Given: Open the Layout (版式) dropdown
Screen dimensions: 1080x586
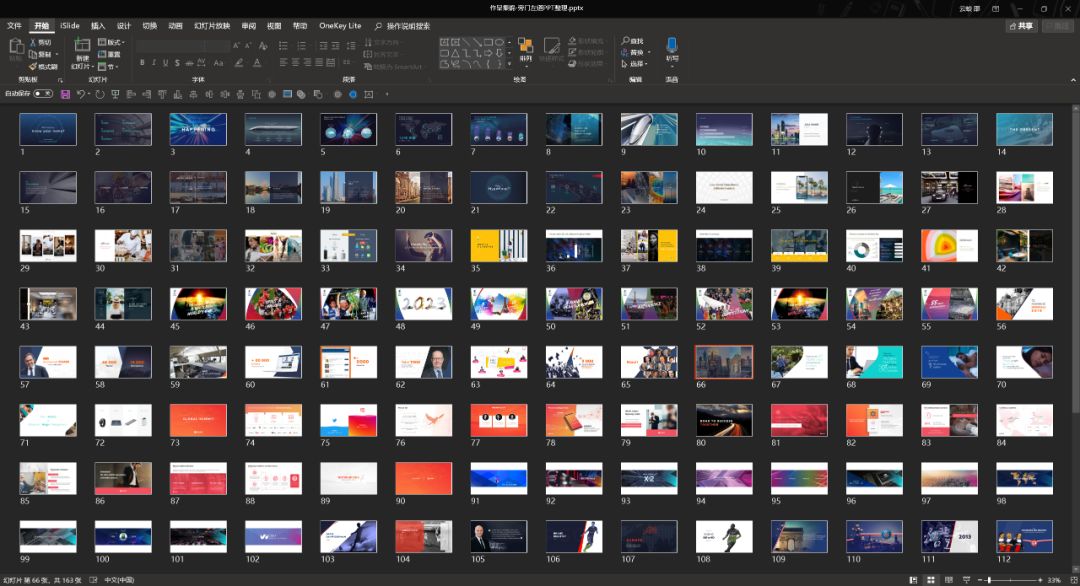Looking at the screenshot, I should pos(110,43).
